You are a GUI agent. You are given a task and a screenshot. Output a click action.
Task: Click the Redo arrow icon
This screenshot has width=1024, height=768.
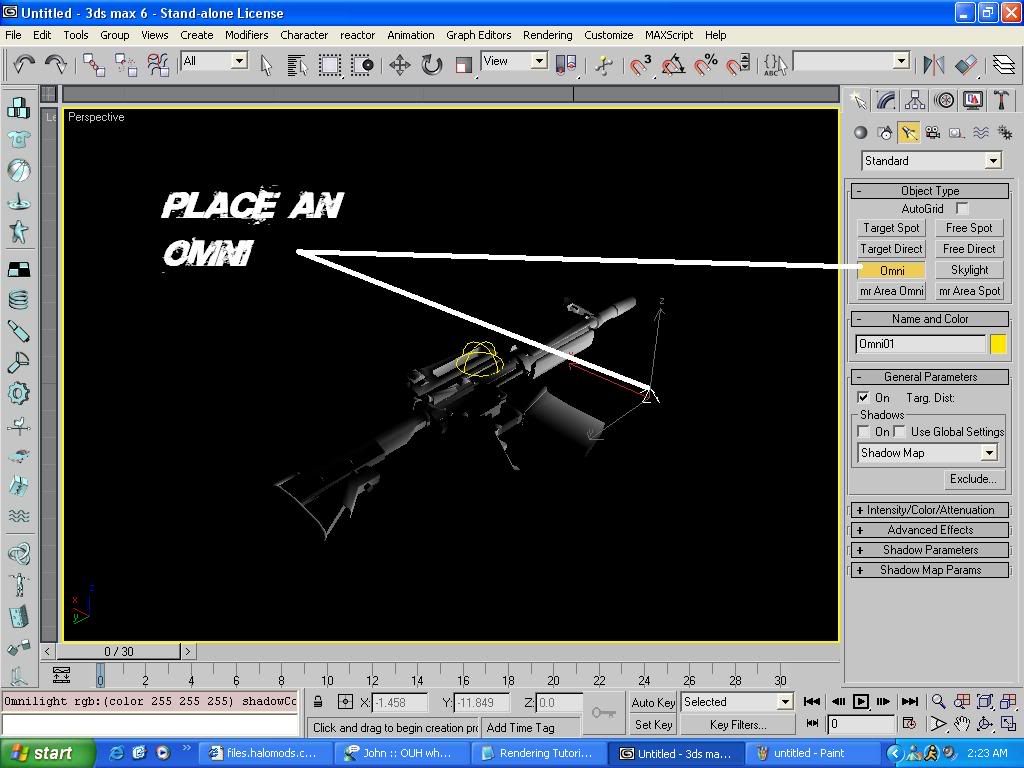tap(56, 64)
